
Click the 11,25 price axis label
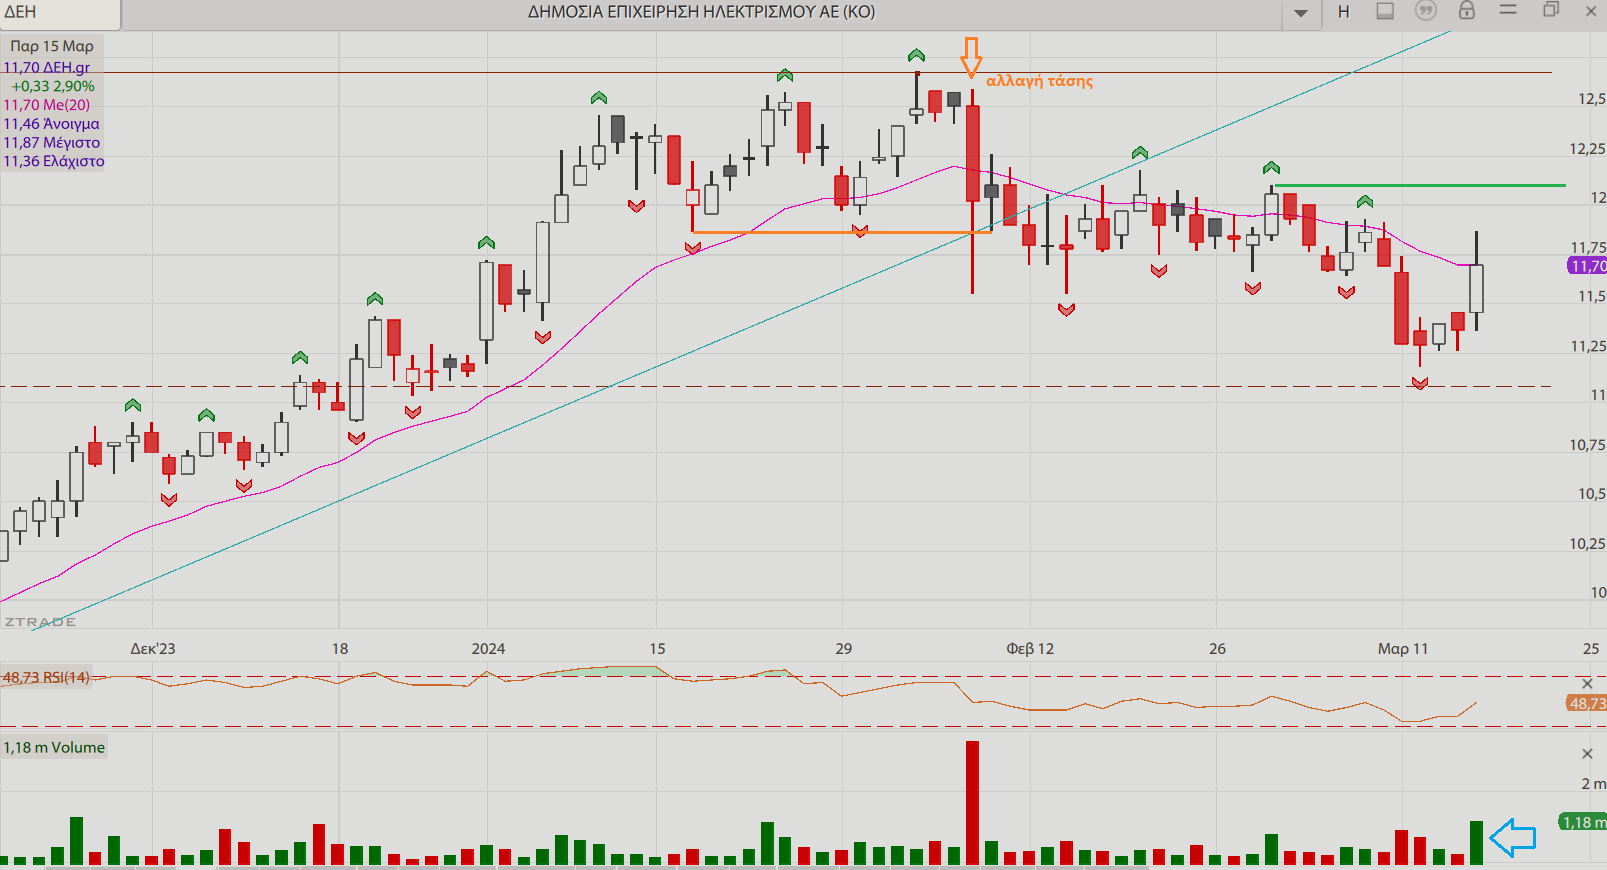1587,346
